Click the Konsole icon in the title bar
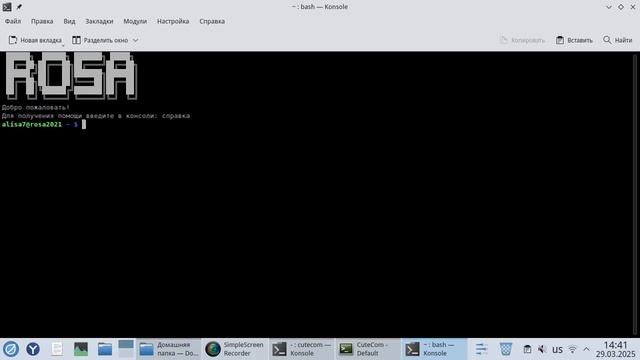The image size is (640, 360). point(7,7)
